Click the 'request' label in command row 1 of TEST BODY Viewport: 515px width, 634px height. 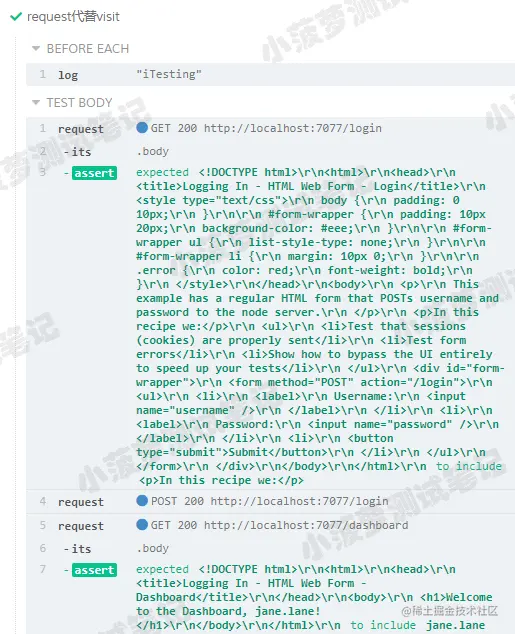point(81,129)
